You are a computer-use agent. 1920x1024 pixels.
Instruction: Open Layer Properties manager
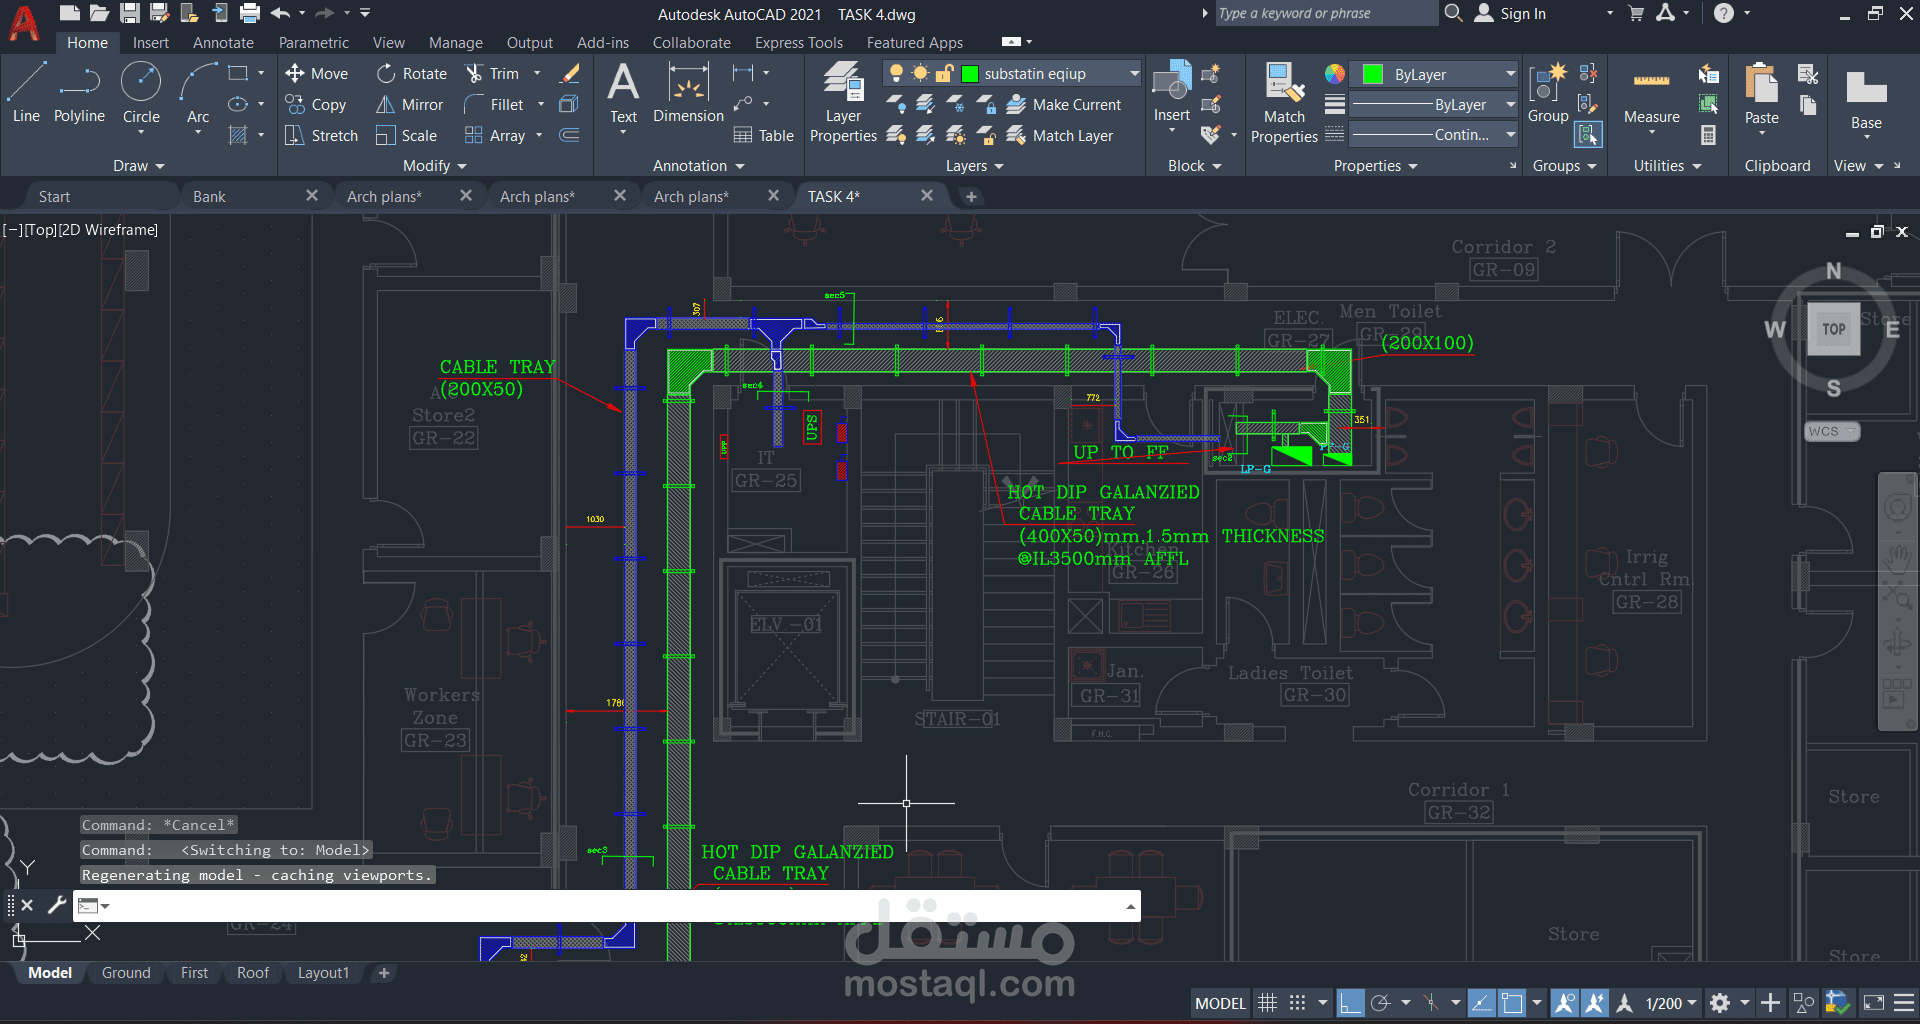[843, 100]
